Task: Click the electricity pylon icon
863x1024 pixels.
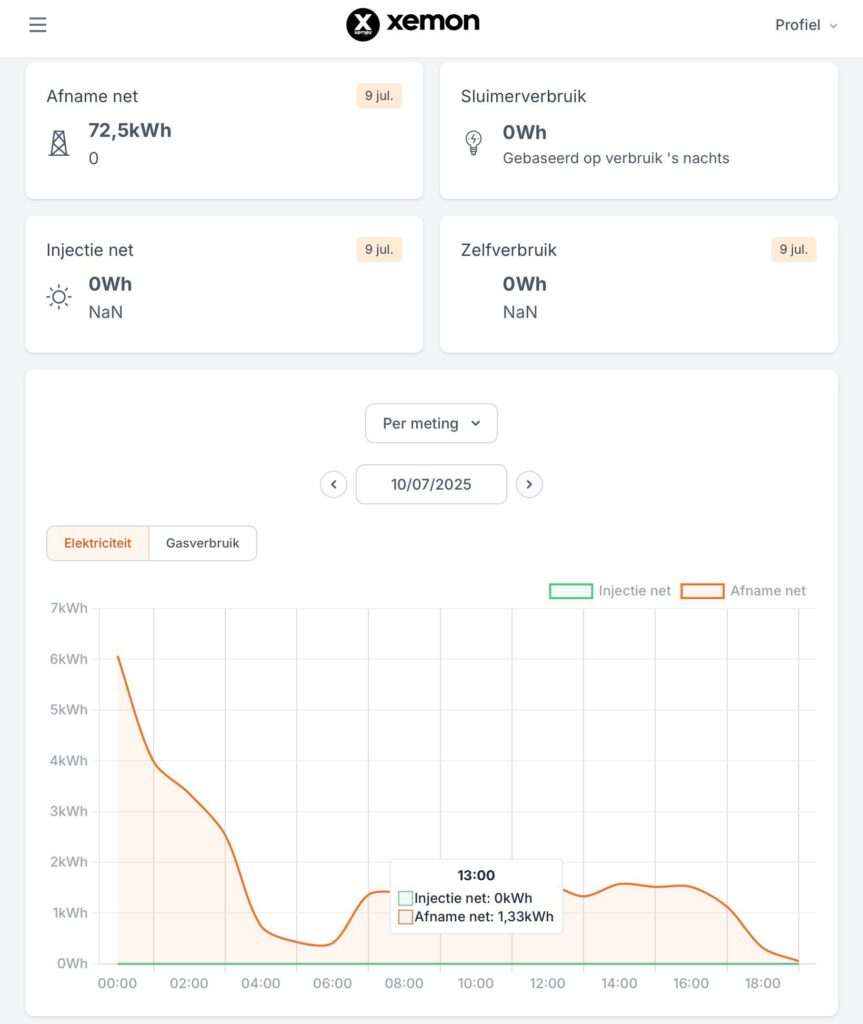Action: click(59, 143)
